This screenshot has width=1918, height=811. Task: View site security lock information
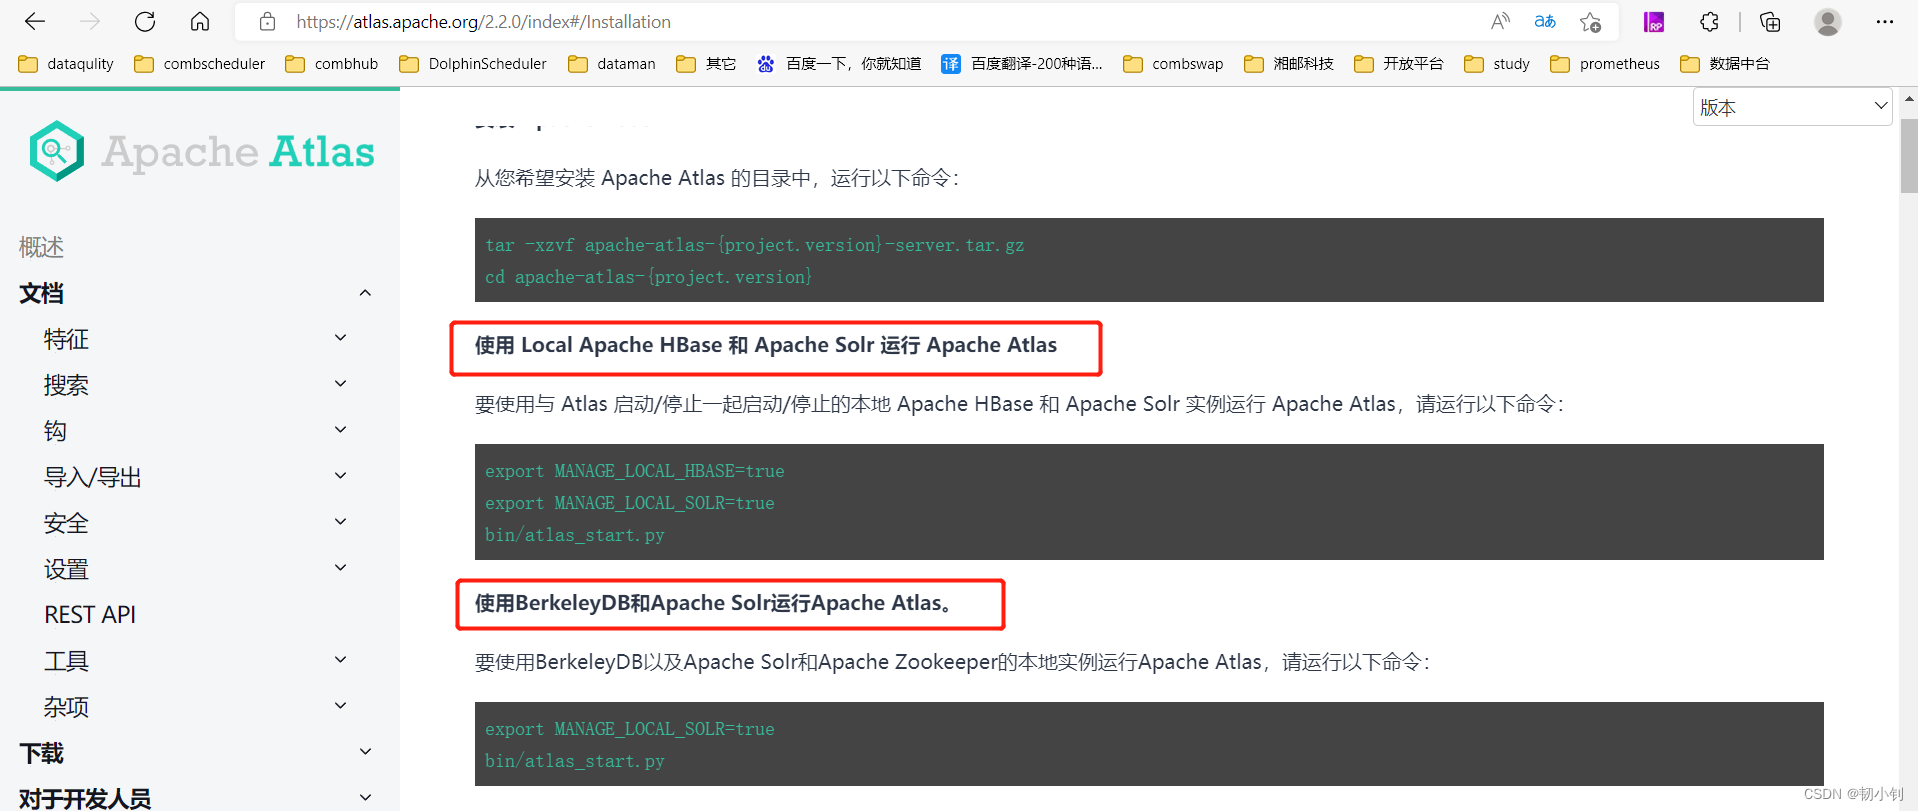point(267,21)
